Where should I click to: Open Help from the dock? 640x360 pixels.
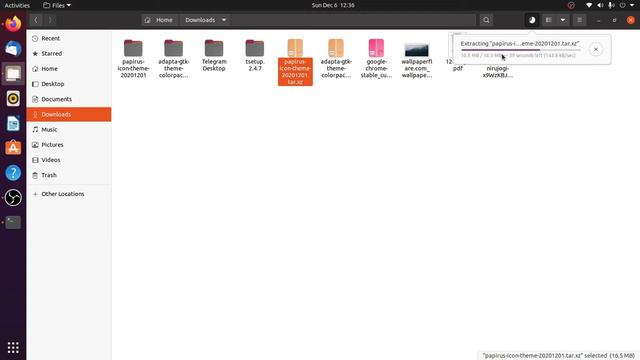(x=13, y=173)
